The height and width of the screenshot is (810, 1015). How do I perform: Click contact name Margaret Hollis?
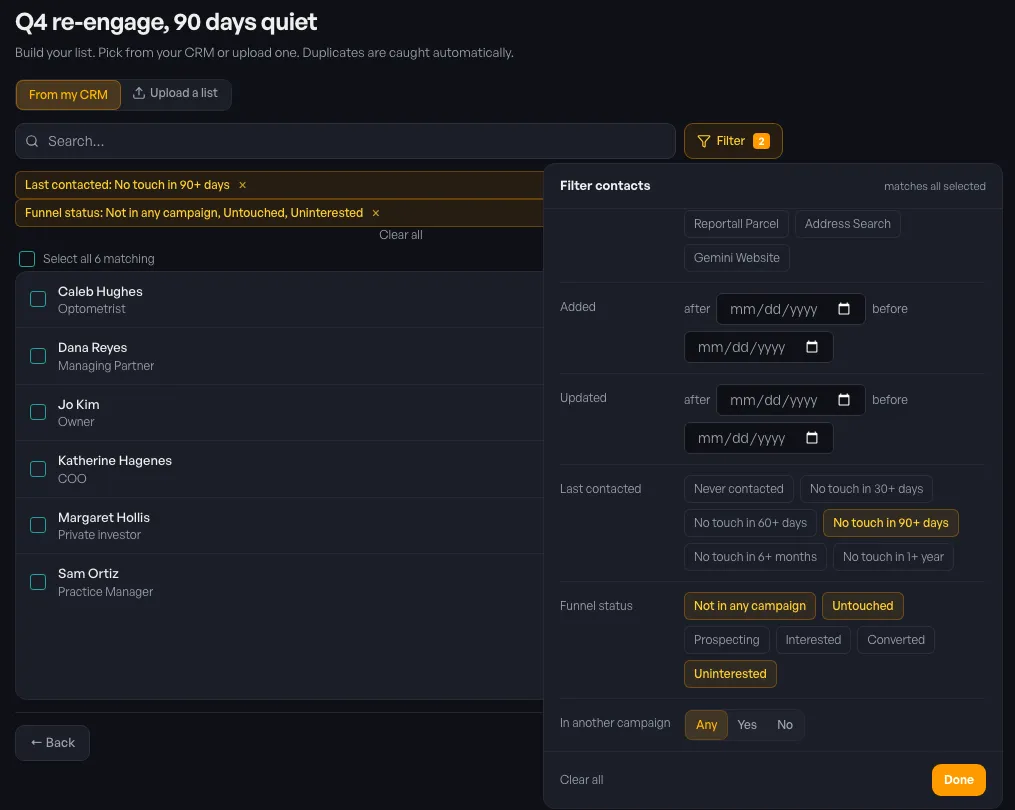[x=104, y=517]
